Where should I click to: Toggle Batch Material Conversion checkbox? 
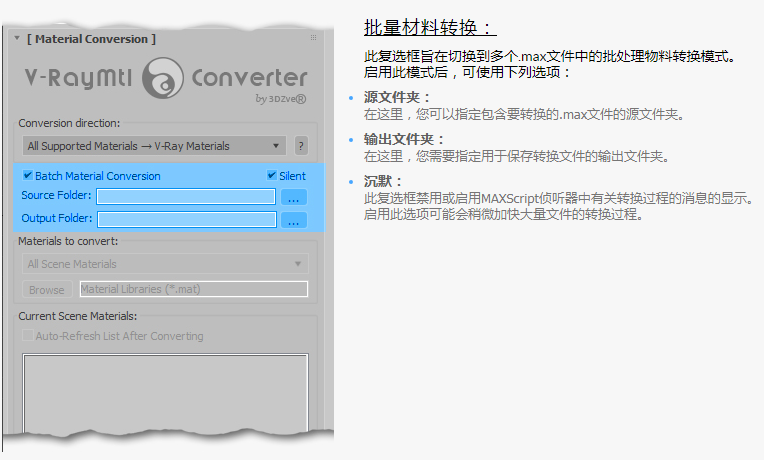coord(28,176)
